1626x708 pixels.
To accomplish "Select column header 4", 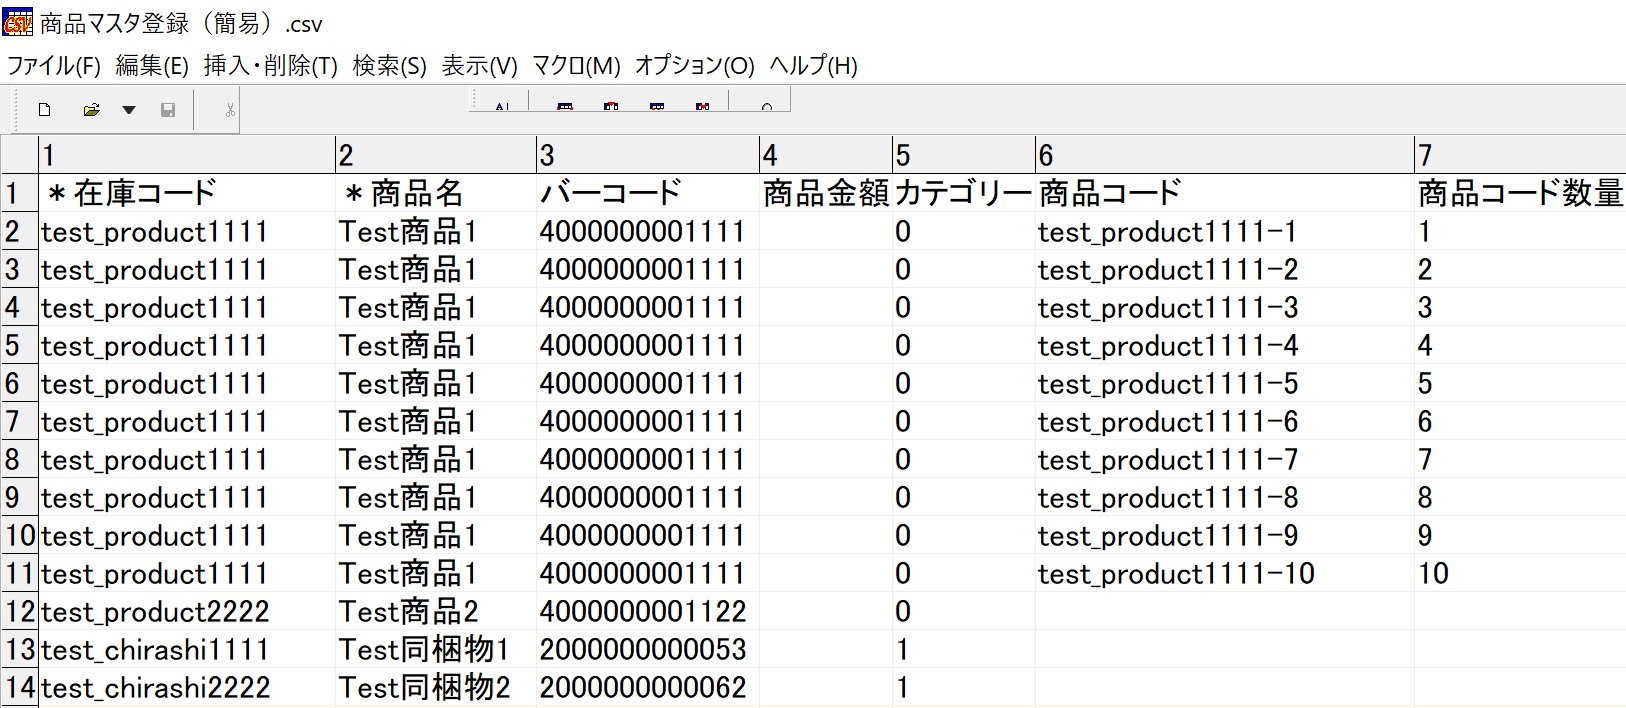I will pyautogui.click(x=826, y=155).
